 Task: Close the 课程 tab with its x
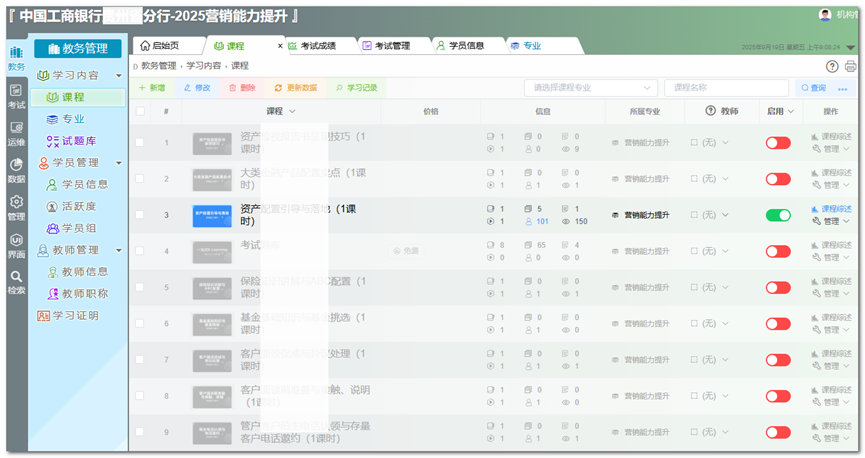(x=280, y=46)
